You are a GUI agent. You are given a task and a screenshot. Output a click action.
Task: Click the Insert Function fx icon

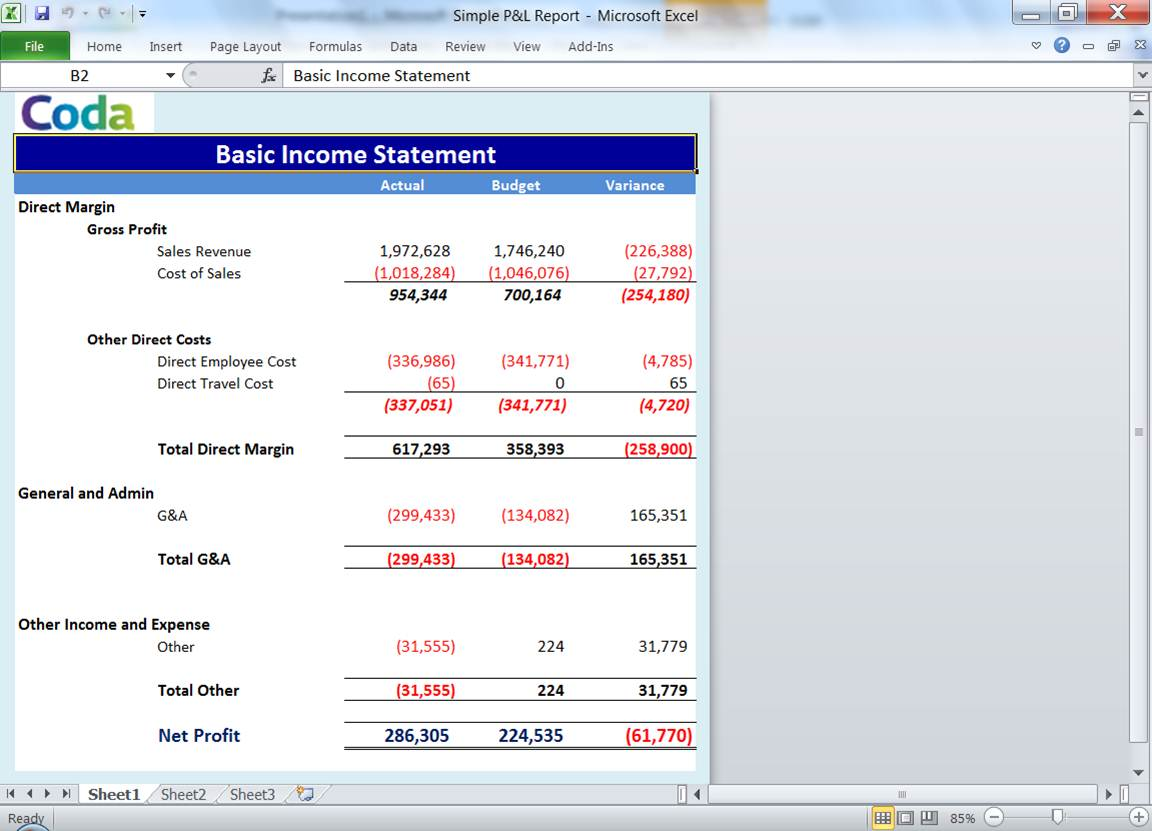click(269, 76)
